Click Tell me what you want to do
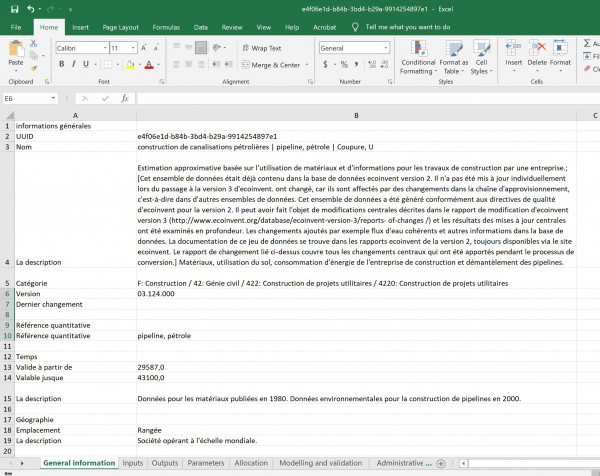 pos(408,27)
